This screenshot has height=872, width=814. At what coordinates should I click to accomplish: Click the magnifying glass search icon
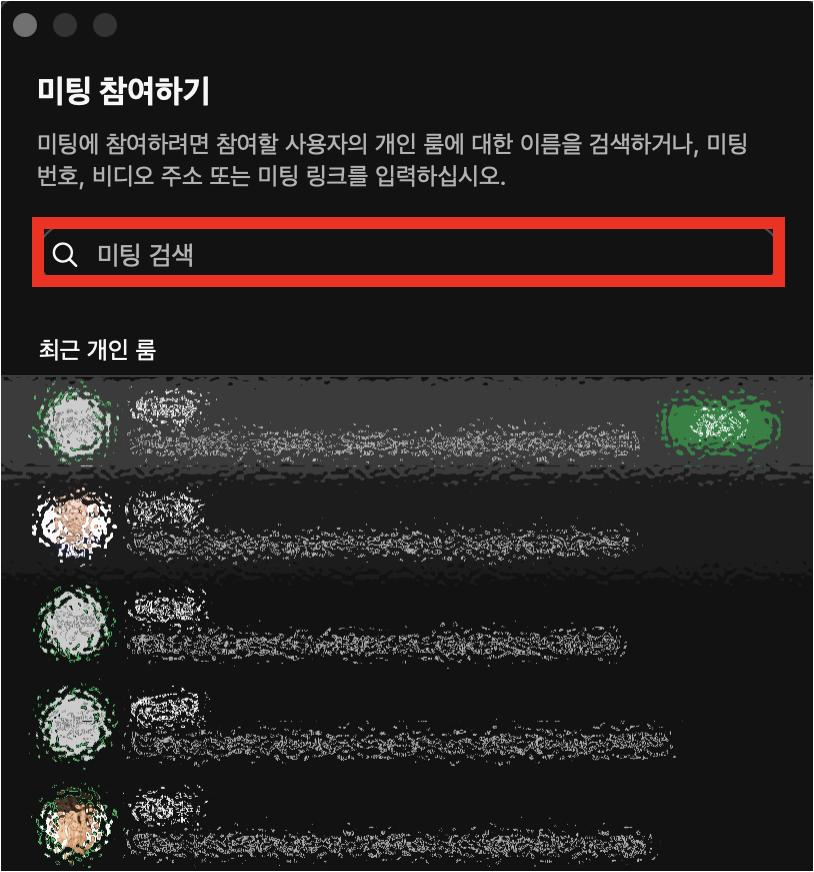64,255
